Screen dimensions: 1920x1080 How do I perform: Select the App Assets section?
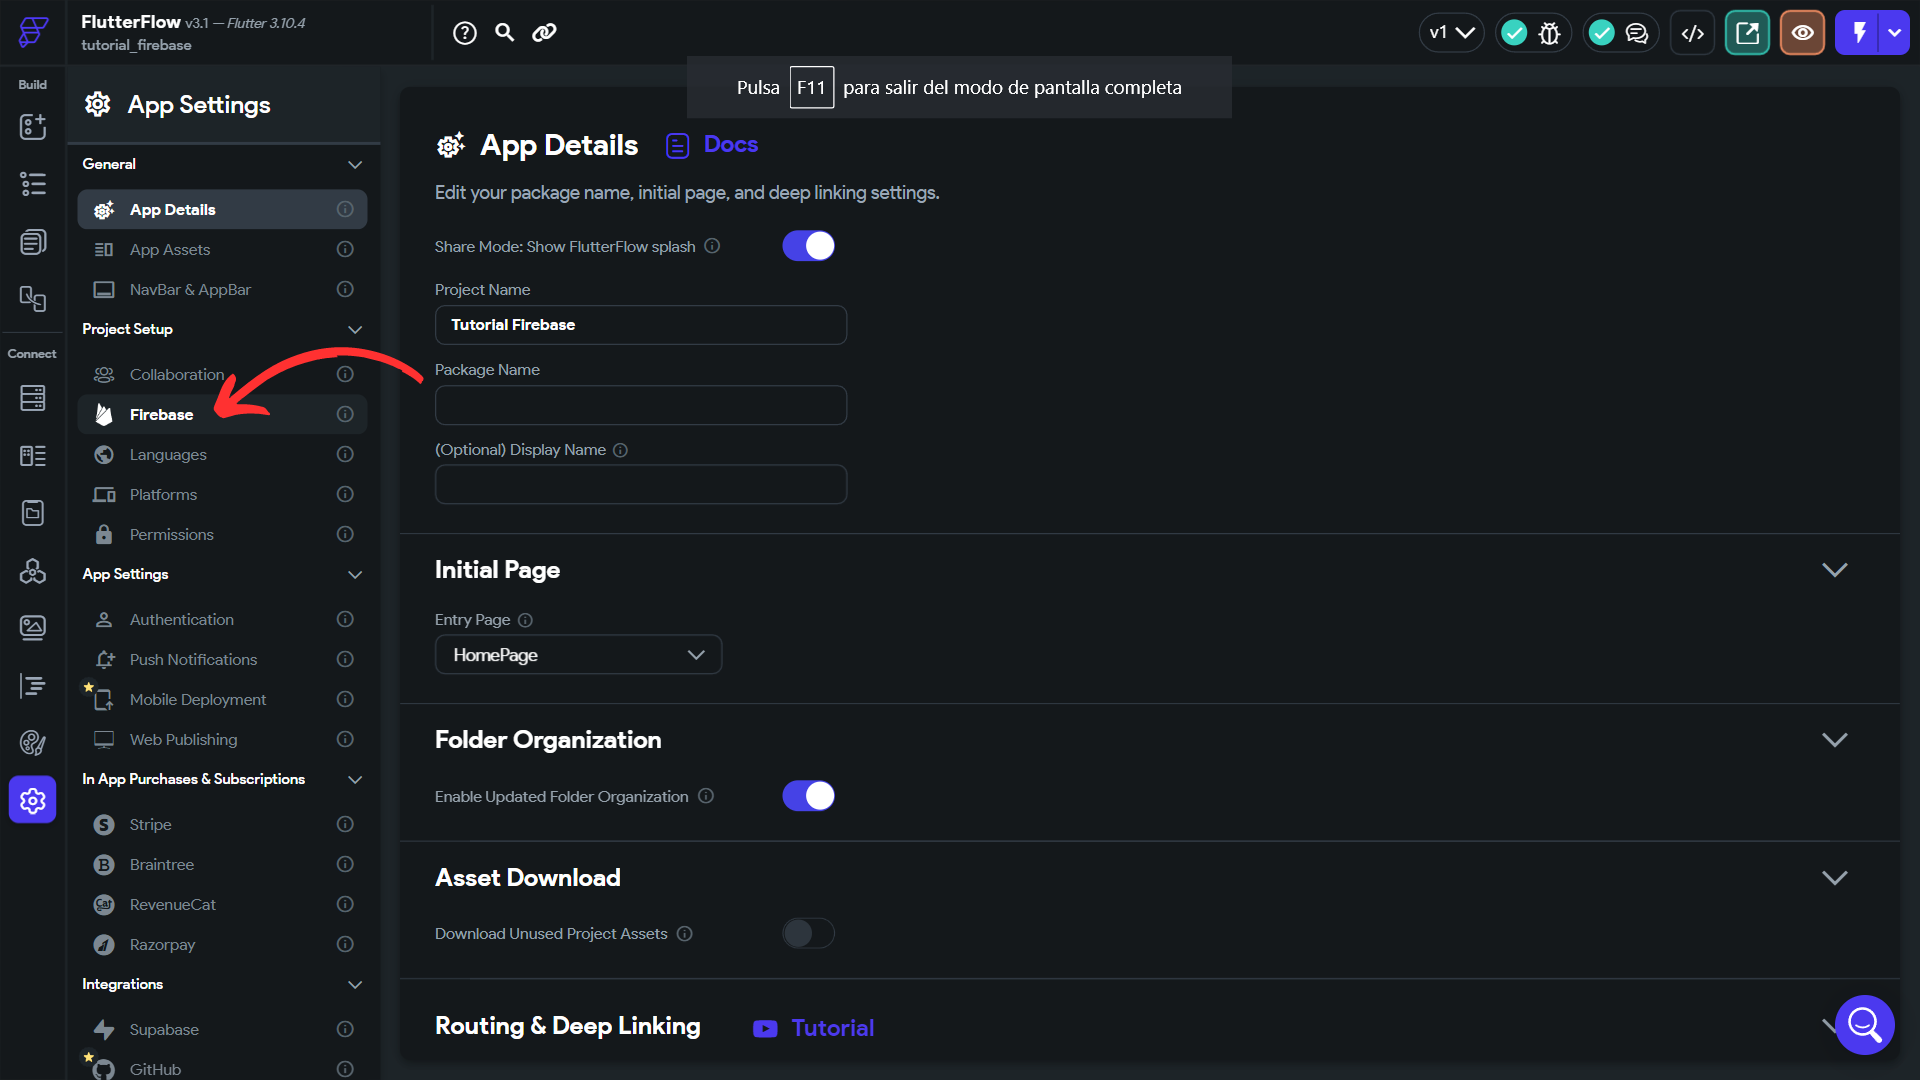click(x=170, y=249)
